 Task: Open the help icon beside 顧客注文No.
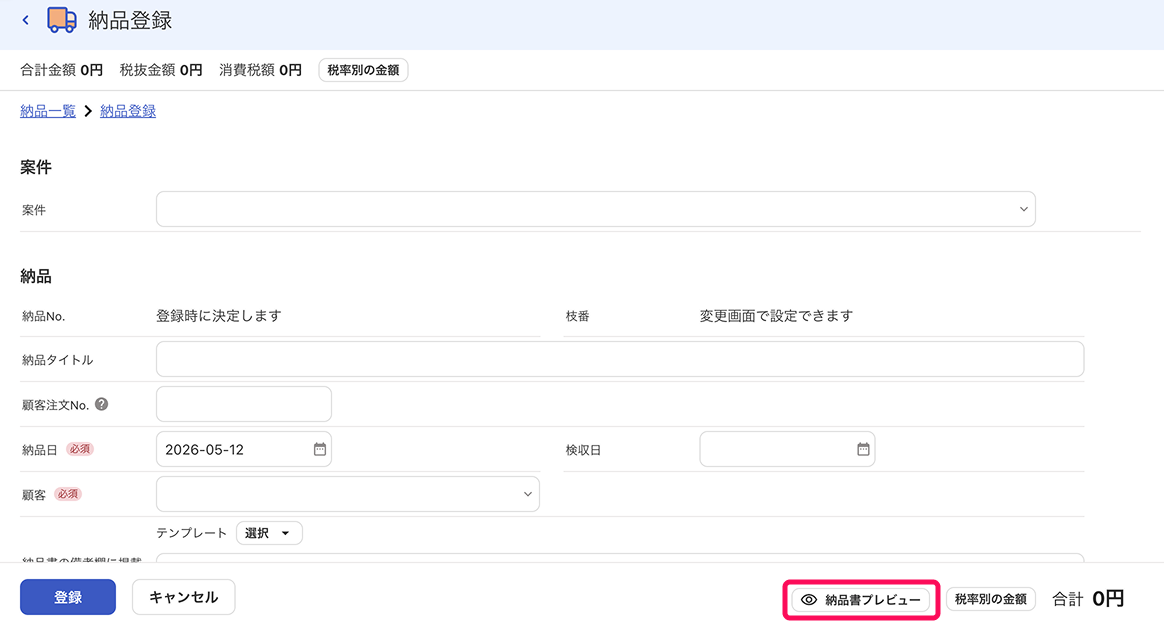[102, 404]
